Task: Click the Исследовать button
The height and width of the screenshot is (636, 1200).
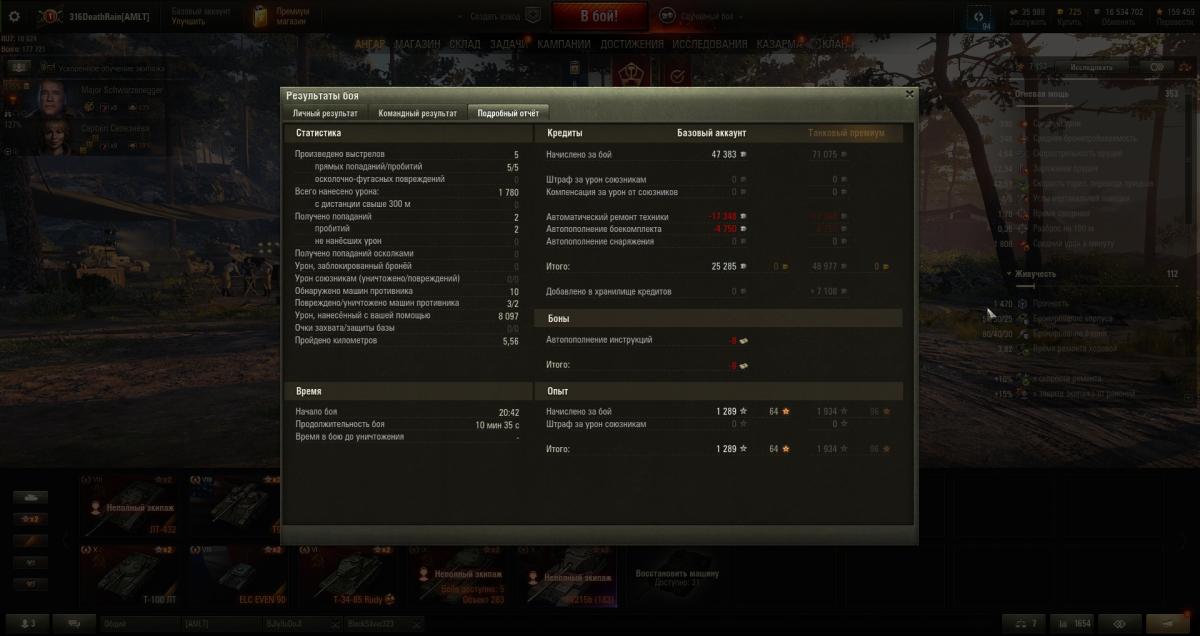Action: click(1091, 67)
